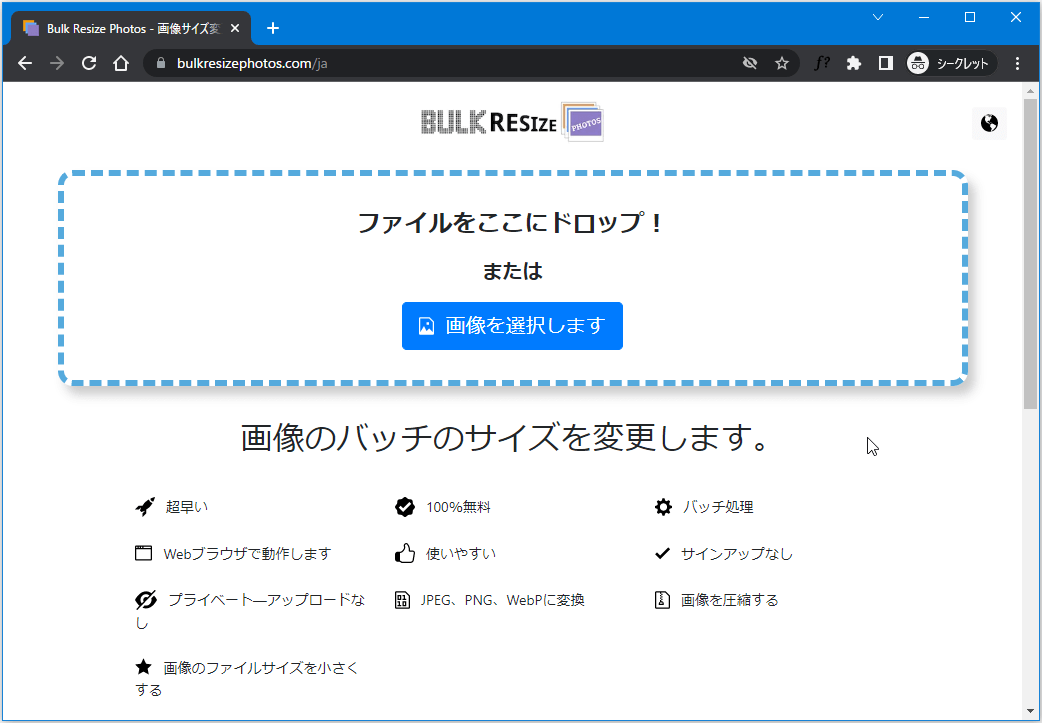Close the Bulk Resize Photos tab
1042x723 pixels.
236,28
